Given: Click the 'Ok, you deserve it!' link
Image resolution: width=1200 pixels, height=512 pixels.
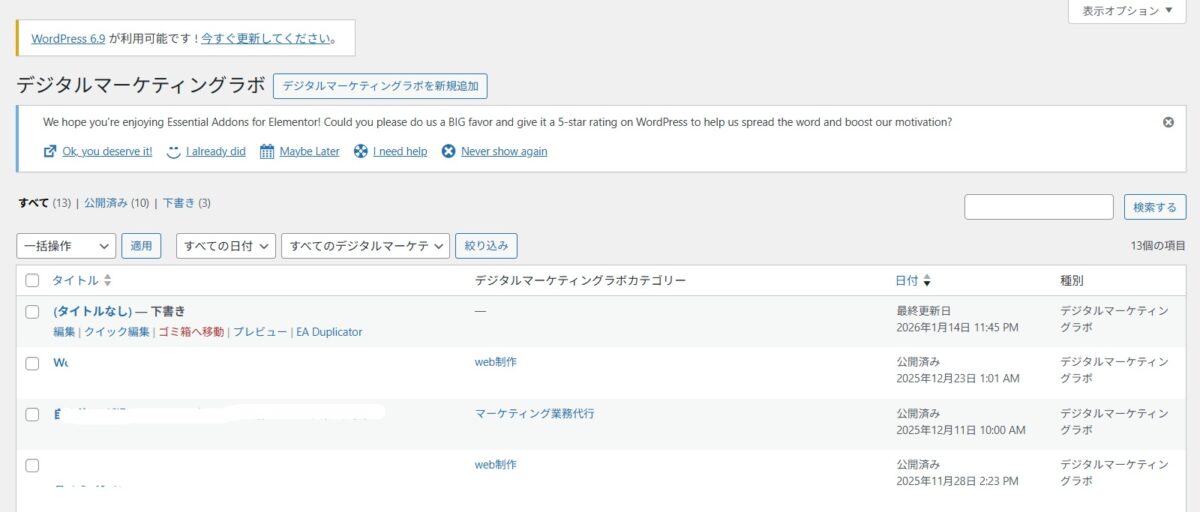Looking at the screenshot, I should coord(107,152).
